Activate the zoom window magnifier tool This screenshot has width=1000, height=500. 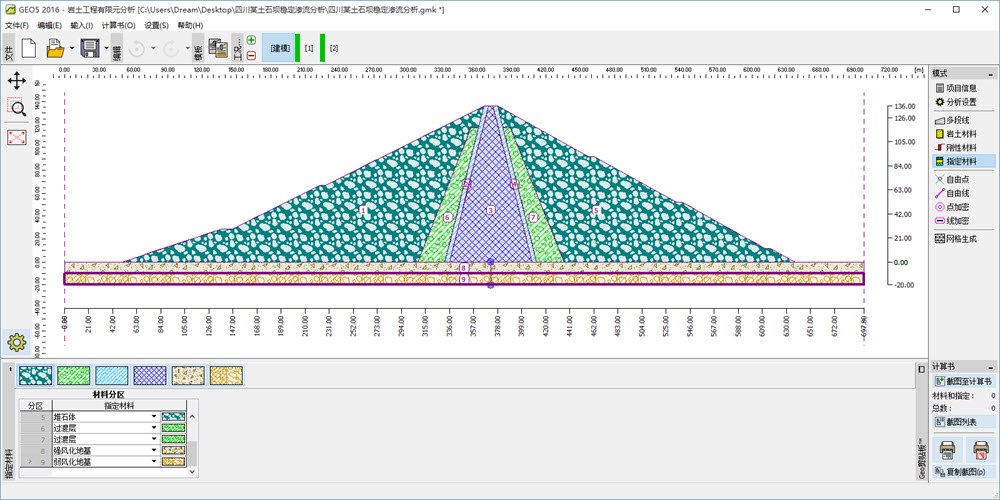tap(17, 107)
